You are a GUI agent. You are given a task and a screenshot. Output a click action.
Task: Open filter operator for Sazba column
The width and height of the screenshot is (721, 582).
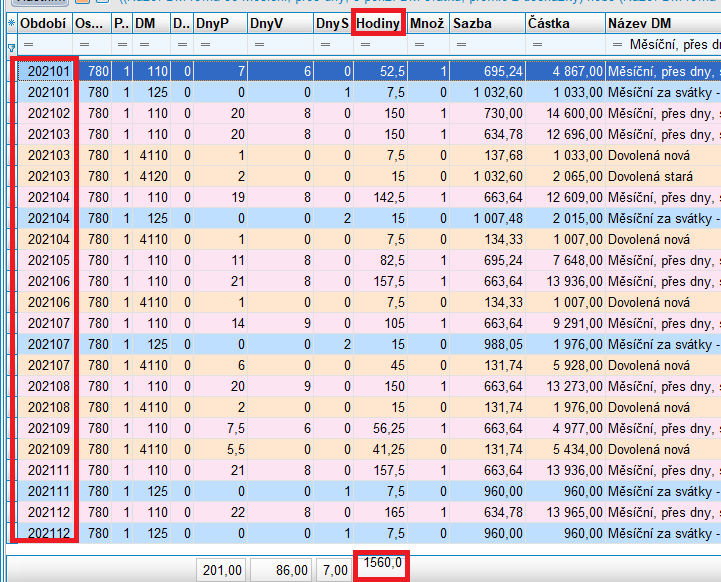click(x=458, y=46)
